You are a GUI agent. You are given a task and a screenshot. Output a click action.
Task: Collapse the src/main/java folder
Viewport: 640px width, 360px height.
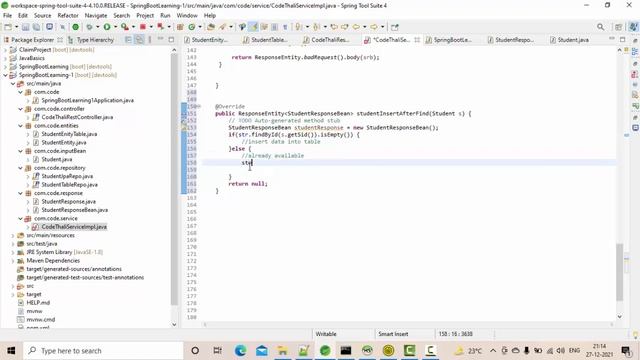(x=13, y=84)
